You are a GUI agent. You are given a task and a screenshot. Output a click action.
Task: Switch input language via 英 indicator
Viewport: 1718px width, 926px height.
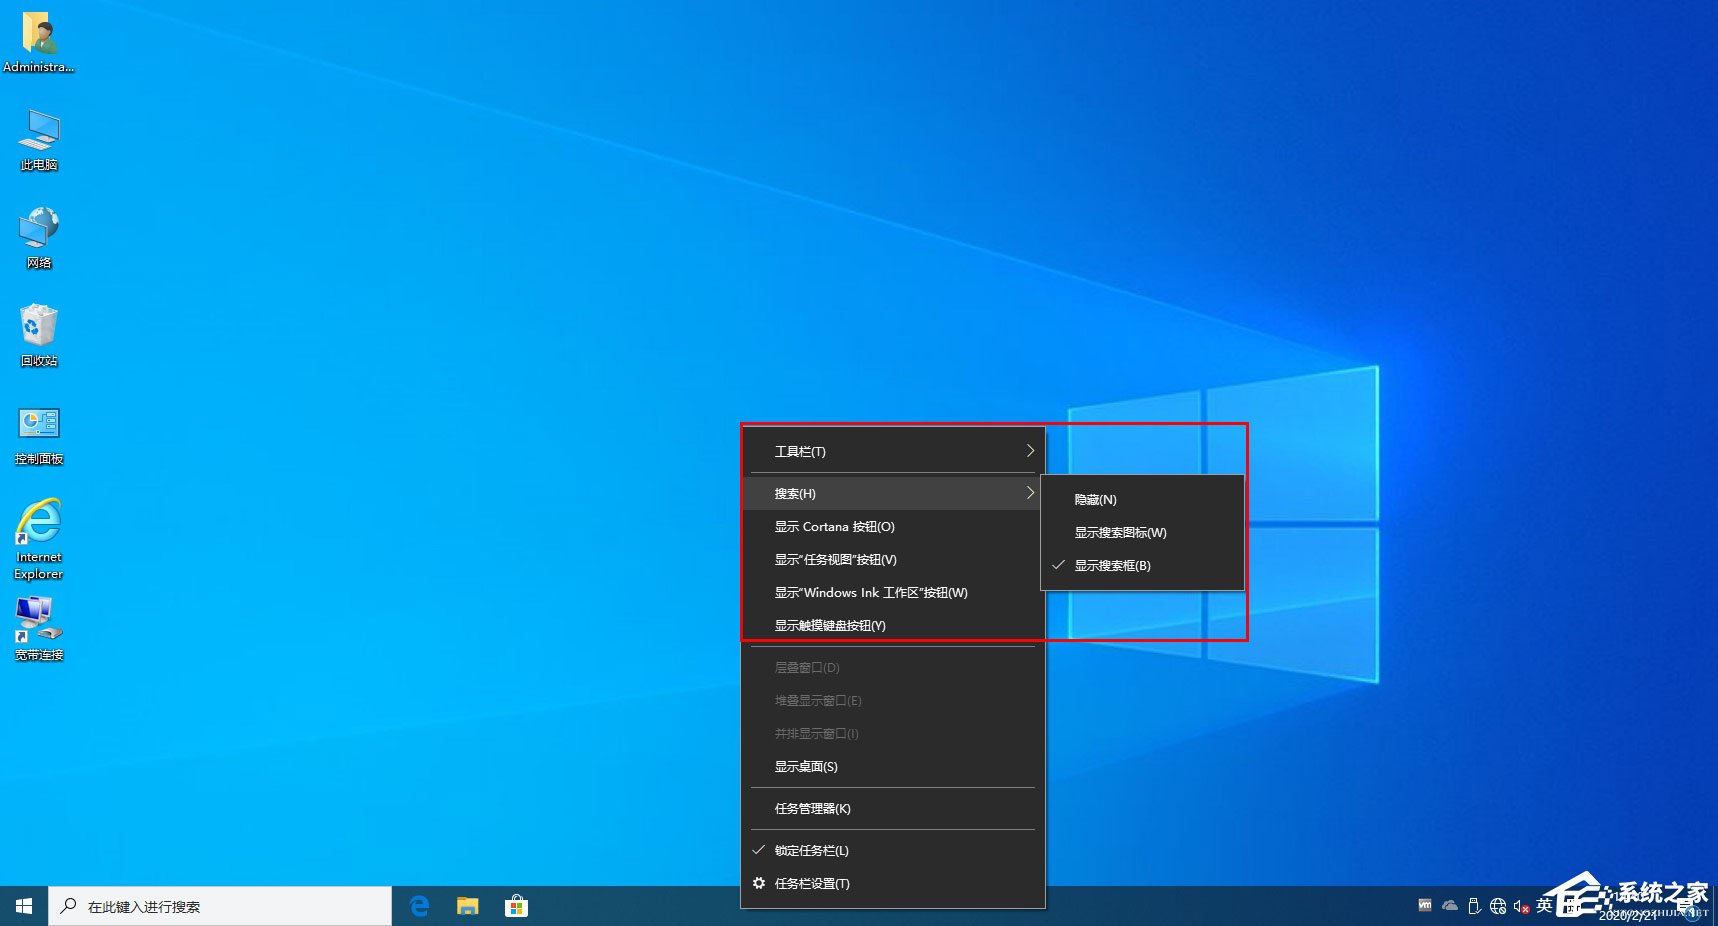coord(1544,905)
